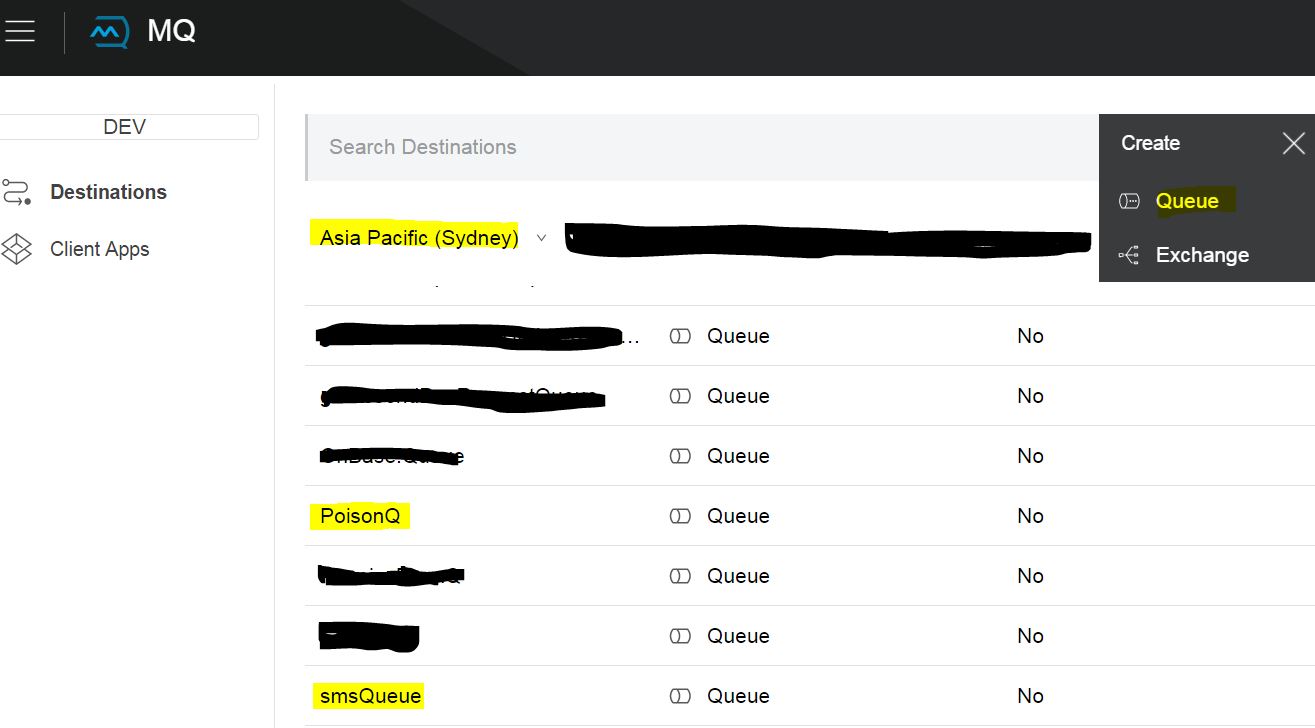Click the queue type icon beside smsQueue
The width and height of the screenshot is (1315, 728).
[x=680, y=696]
